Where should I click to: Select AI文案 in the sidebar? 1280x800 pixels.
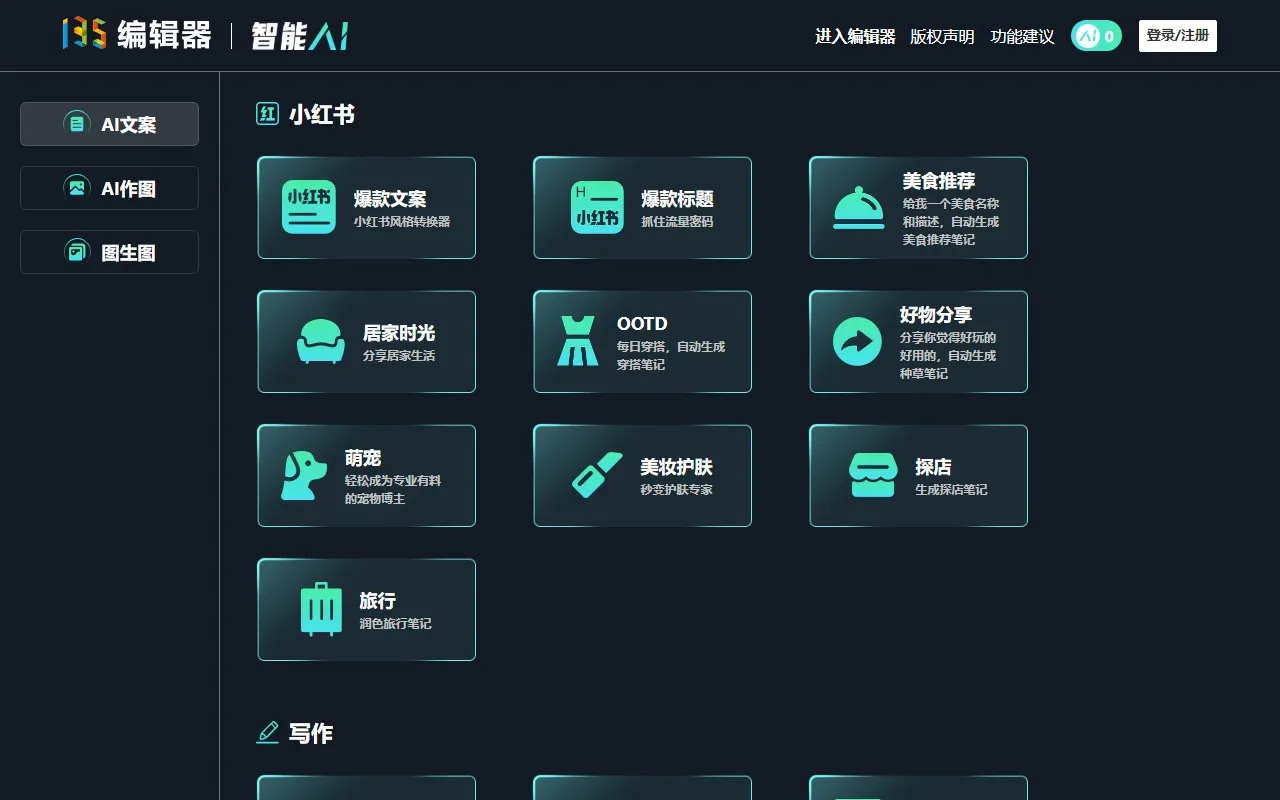[109, 124]
